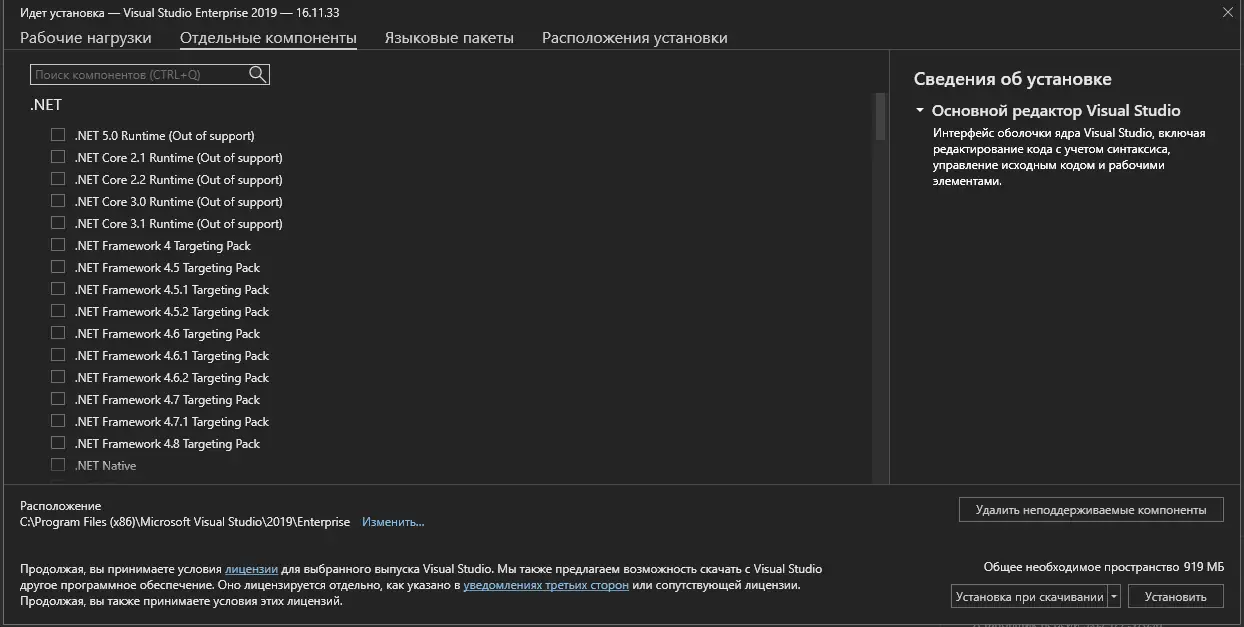Enable the .NET 5.0 Runtime component
This screenshot has height=627, width=1244.
tap(57, 134)
